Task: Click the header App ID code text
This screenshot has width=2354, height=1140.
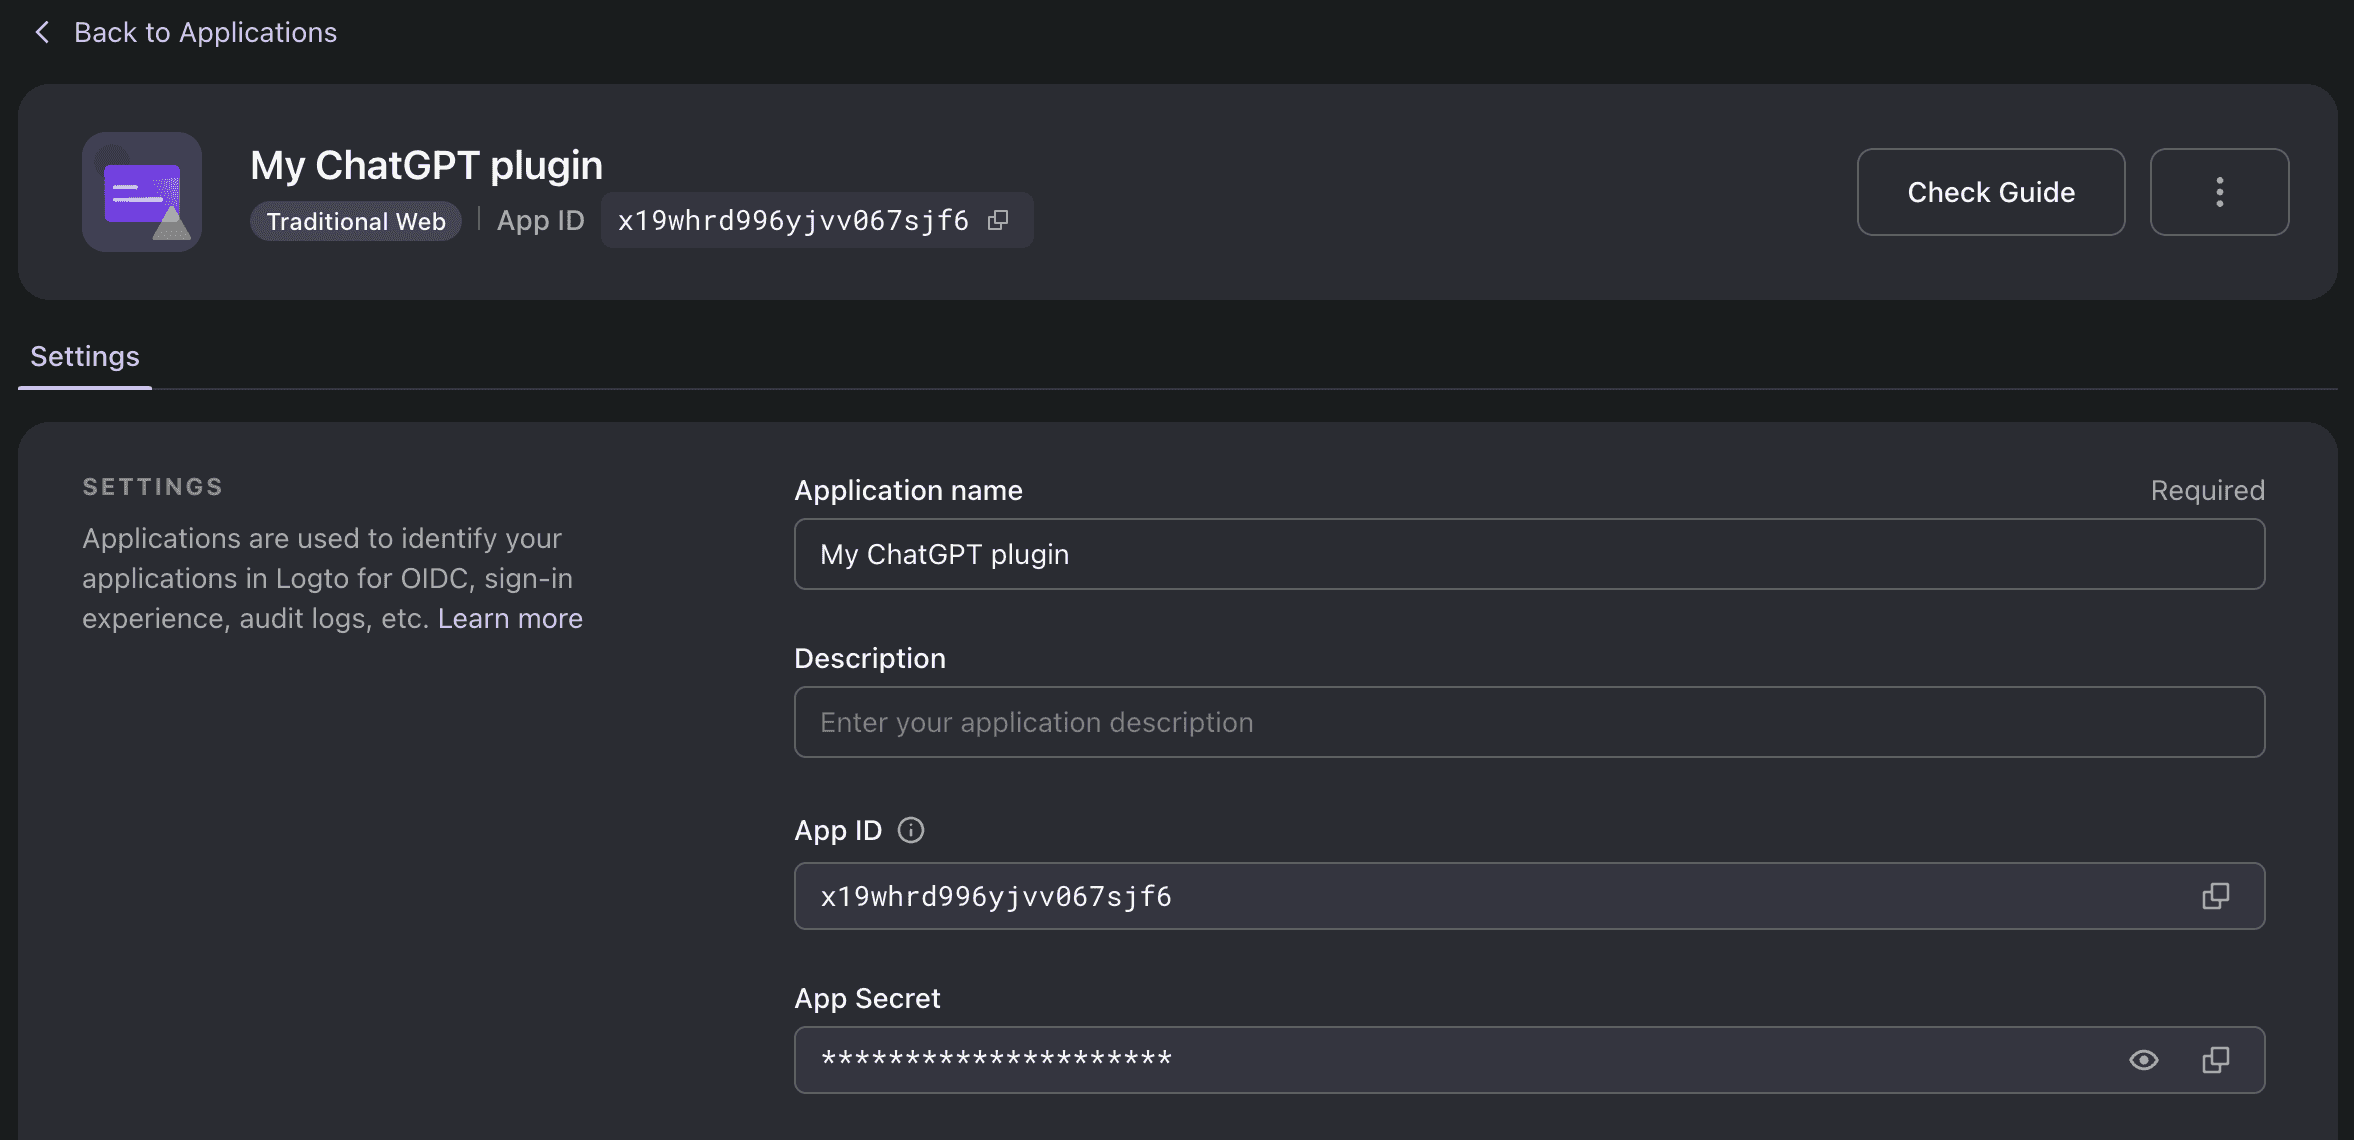Action: (x=792, y=220)
